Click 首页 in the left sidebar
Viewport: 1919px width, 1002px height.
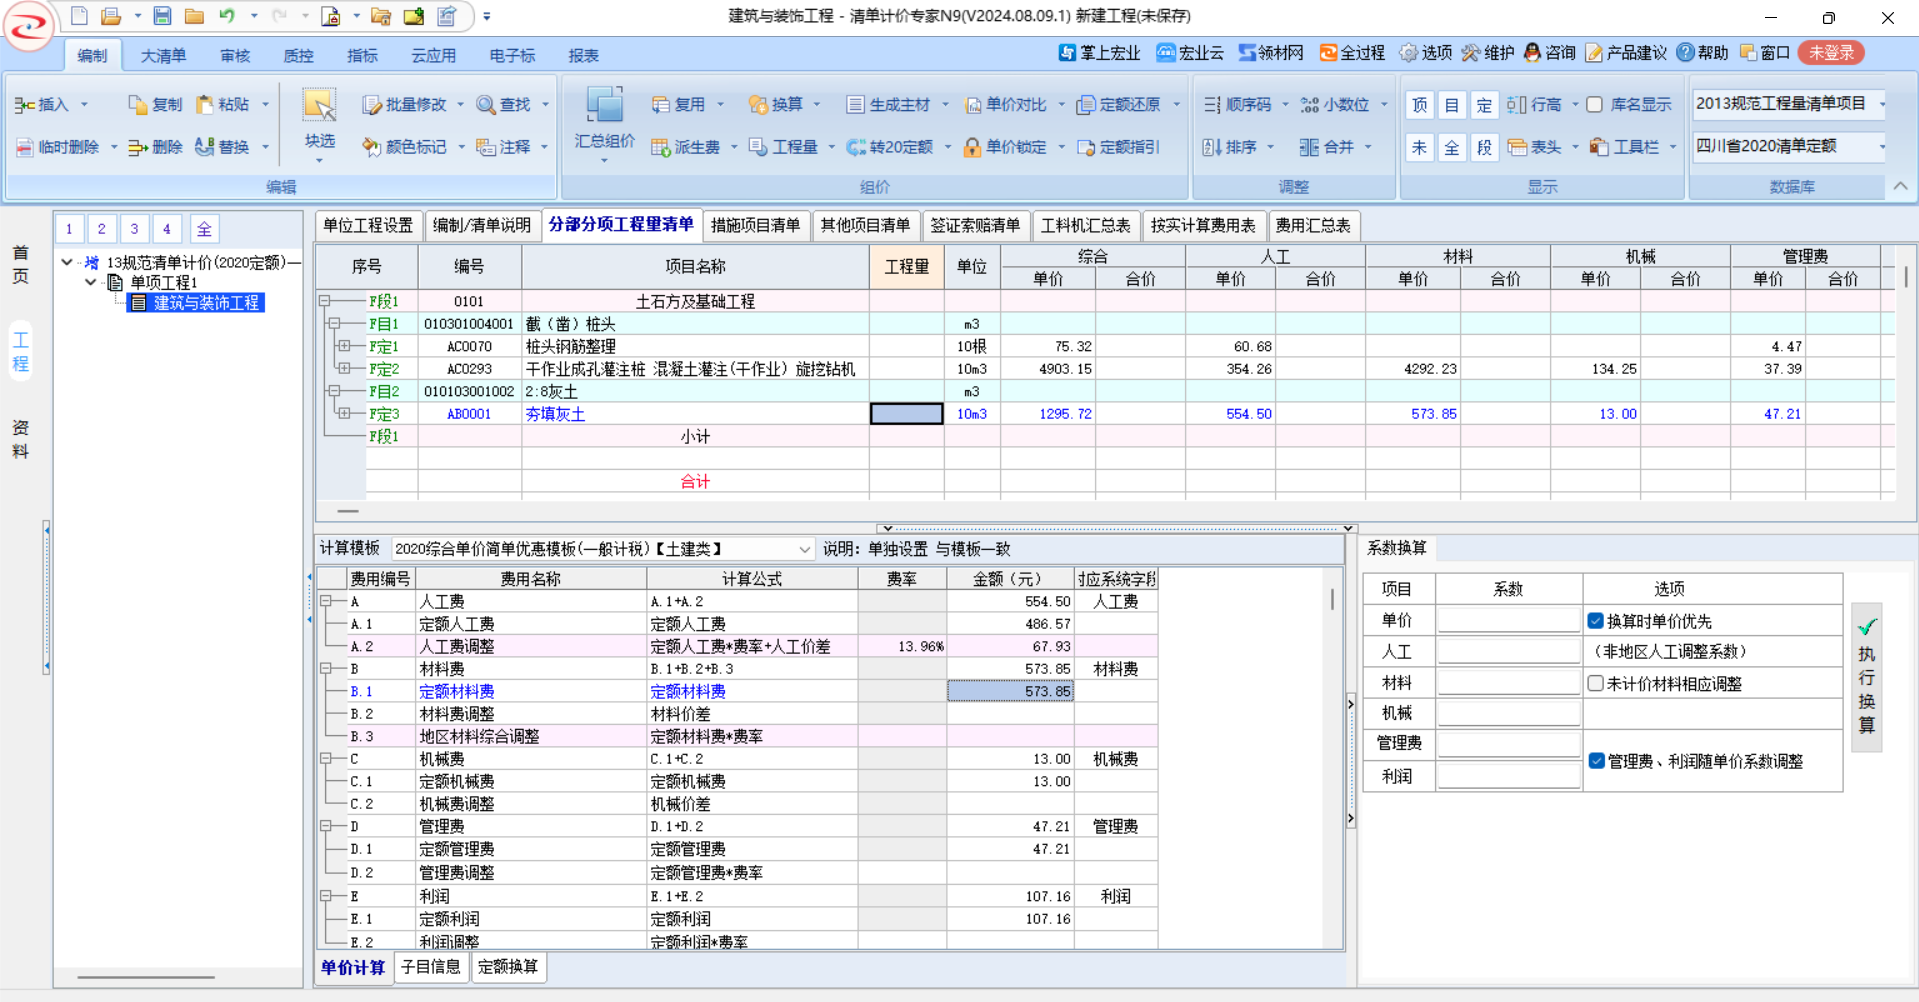(x=20, y=265)
